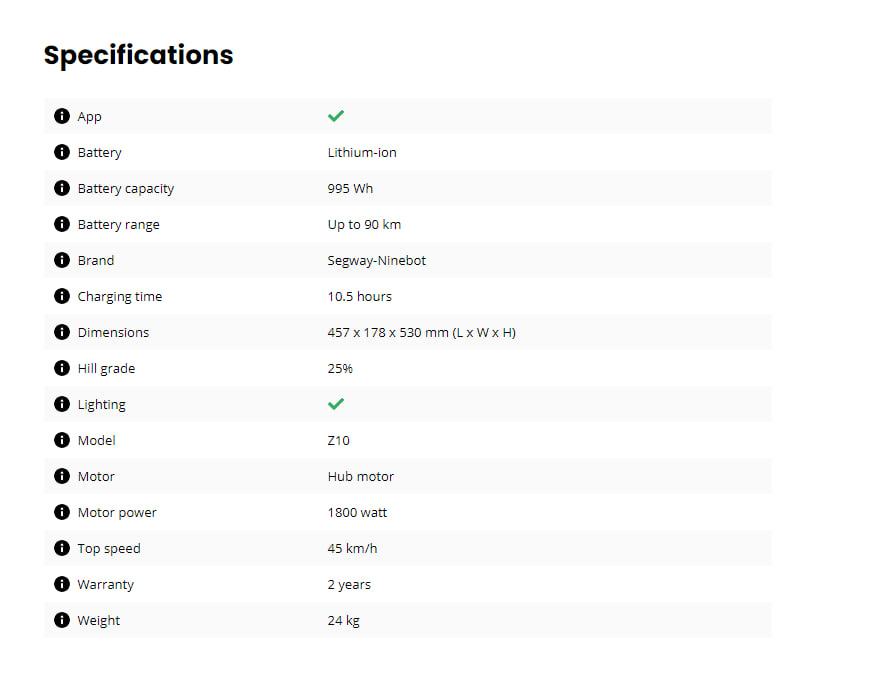Image resolution: width=892 pixels, height=678 pixels.
Task: Click the Model row info icon
Action: 61,440
